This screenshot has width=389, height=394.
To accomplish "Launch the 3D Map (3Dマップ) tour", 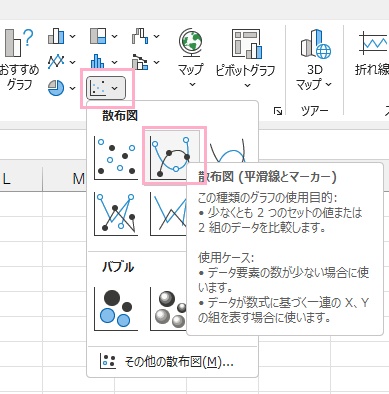I will [315, 61].
